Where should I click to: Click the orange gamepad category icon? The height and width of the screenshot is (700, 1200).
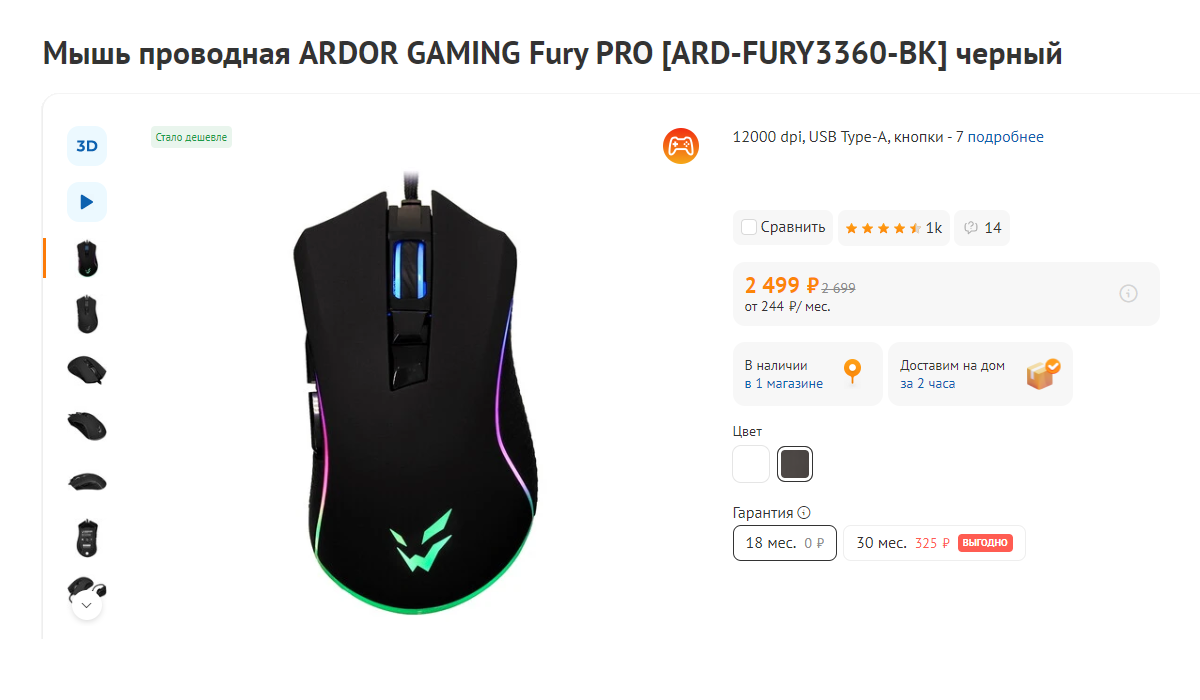pos(681,146)
